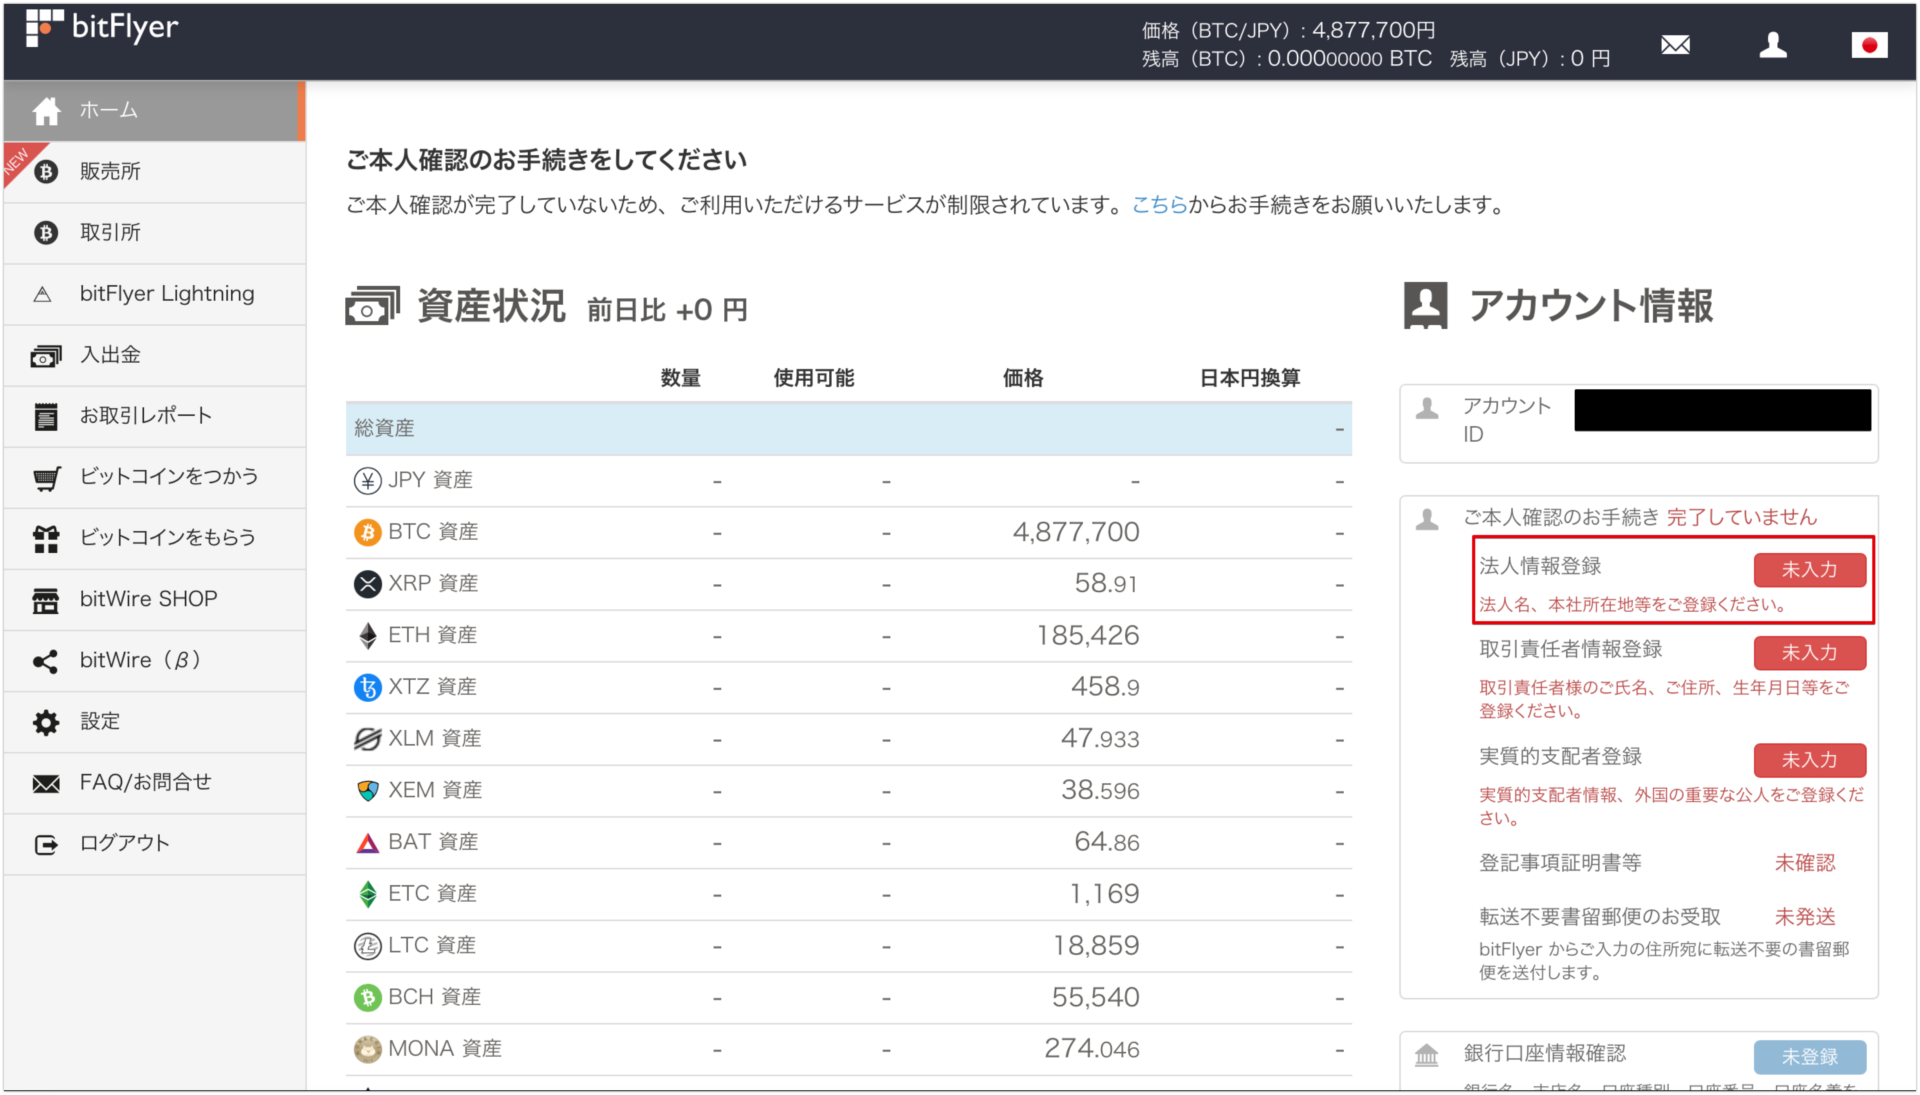1920x1095 pixels.
Task: Click the cart icon for ビットコインをつかう
Action: click(x=46, y=477)
